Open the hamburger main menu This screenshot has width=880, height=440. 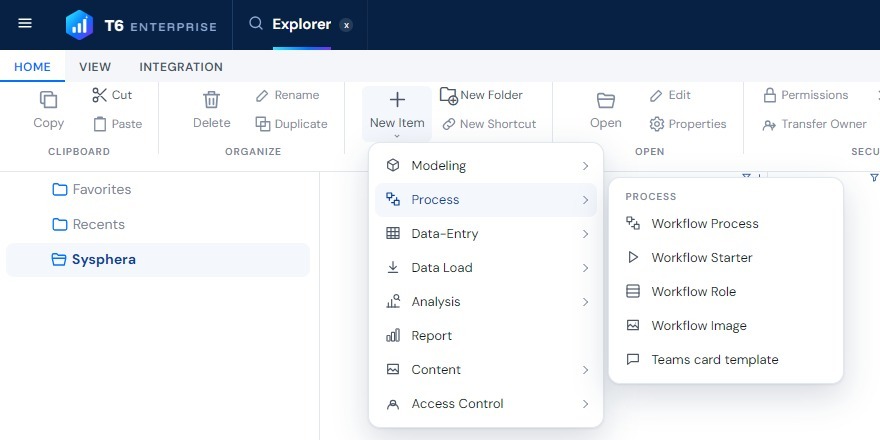[25, 24]
